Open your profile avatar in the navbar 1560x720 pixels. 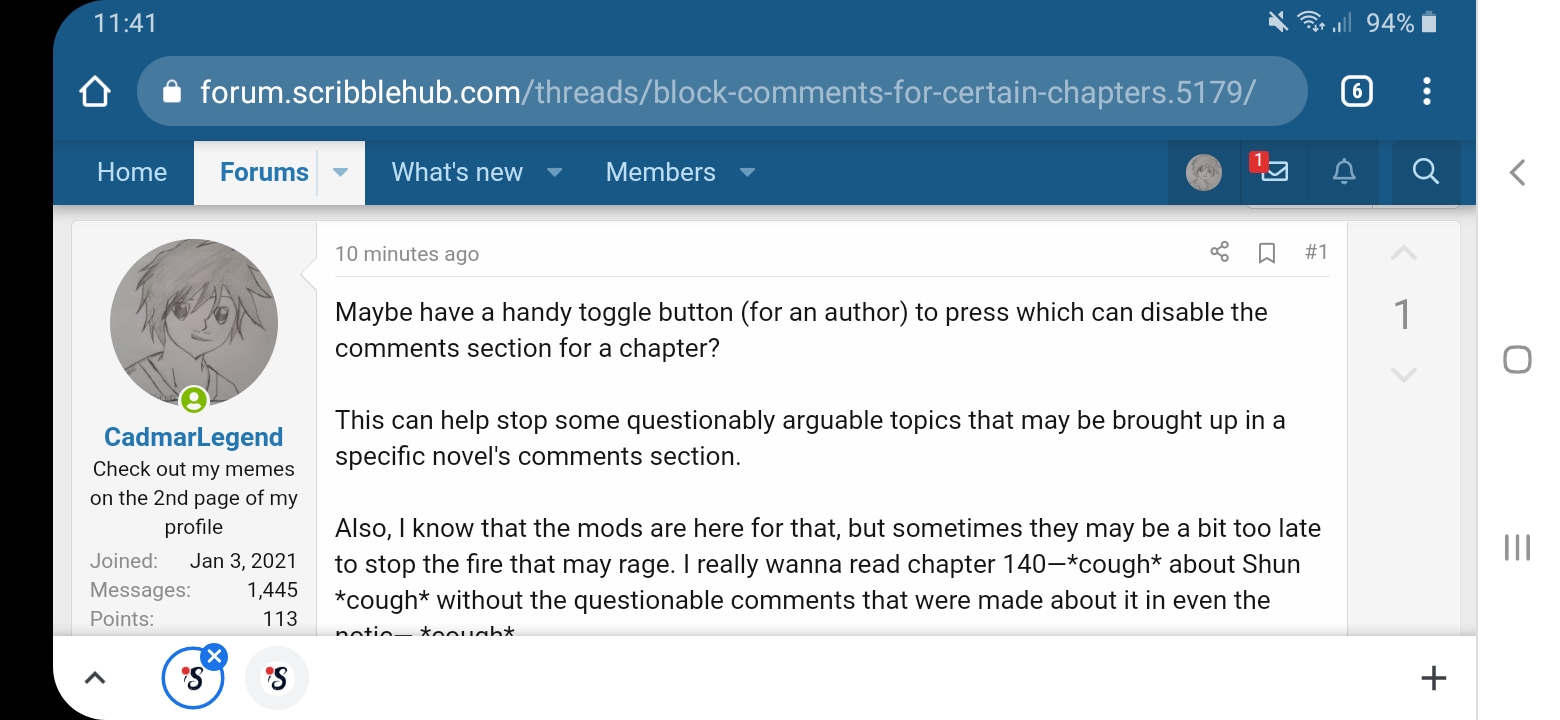click(1203, 172)
